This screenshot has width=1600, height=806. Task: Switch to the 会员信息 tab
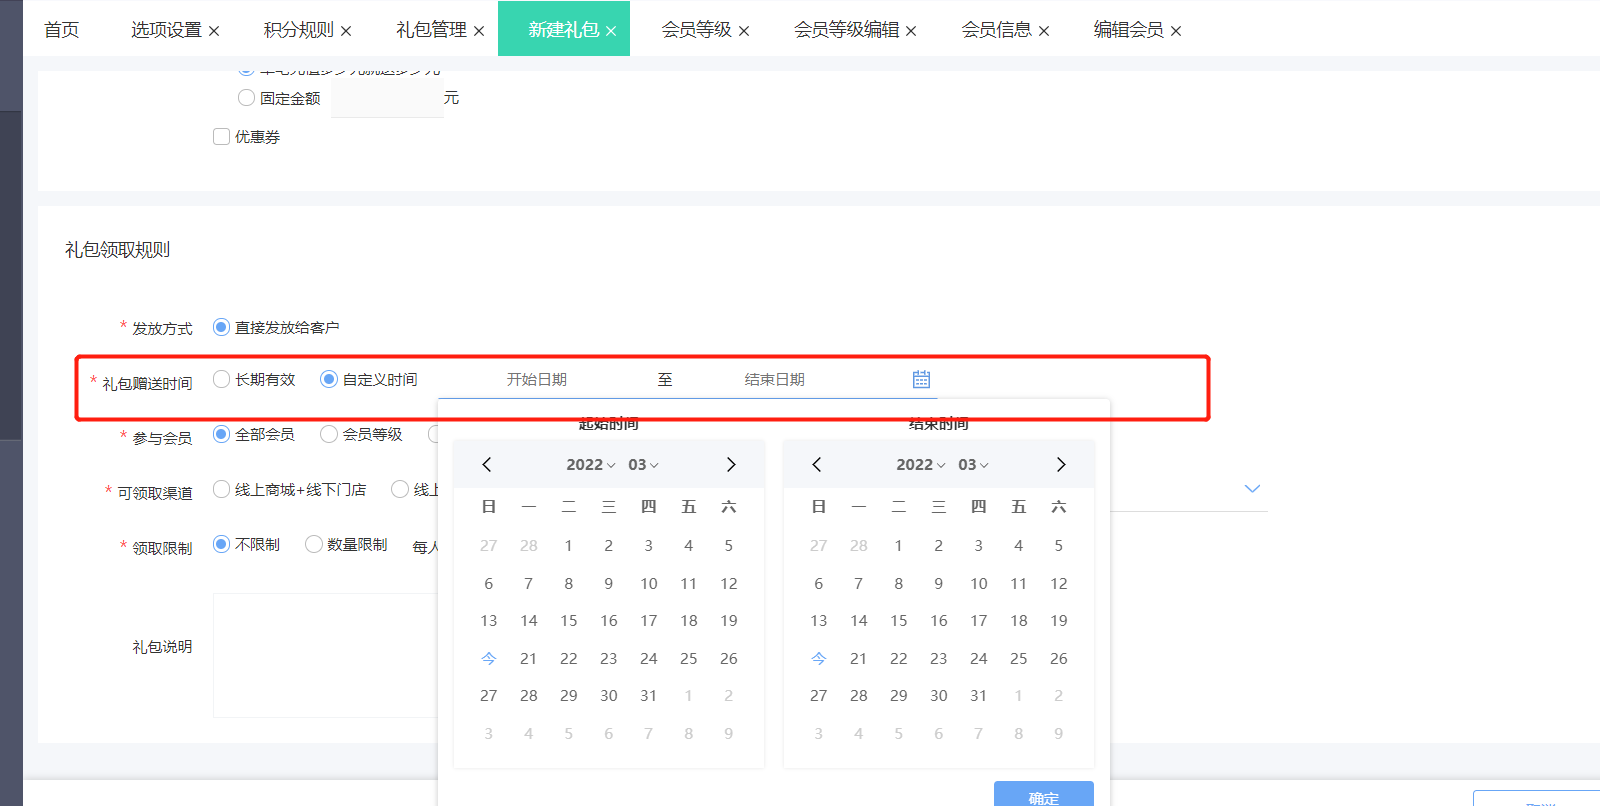pos(996,30)
